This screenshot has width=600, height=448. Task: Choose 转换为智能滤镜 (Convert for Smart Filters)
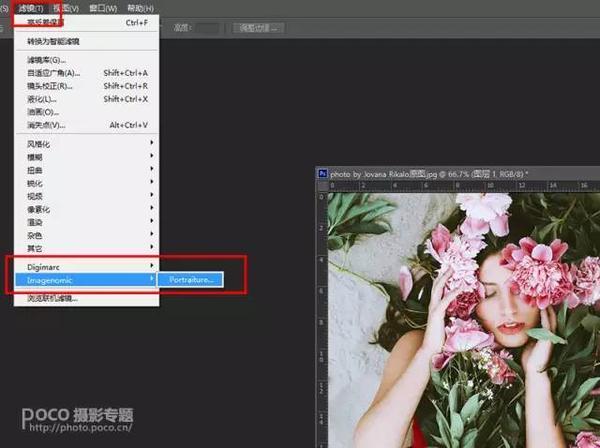[86, 41]
